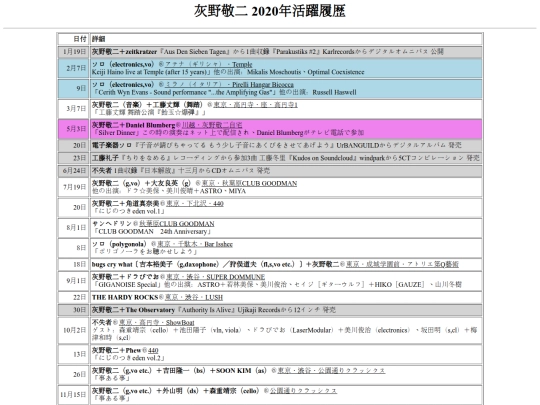Image resolution: width=540 pixels, height=405 pixels.
Task: Click the 不失者 1曲収録『日本解放』entry
Action: [181, 170]
